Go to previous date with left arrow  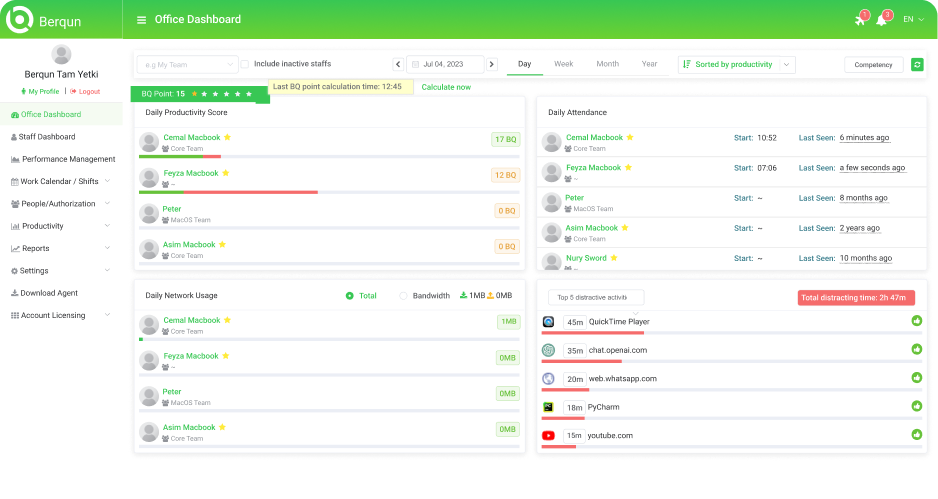[397, 65]
